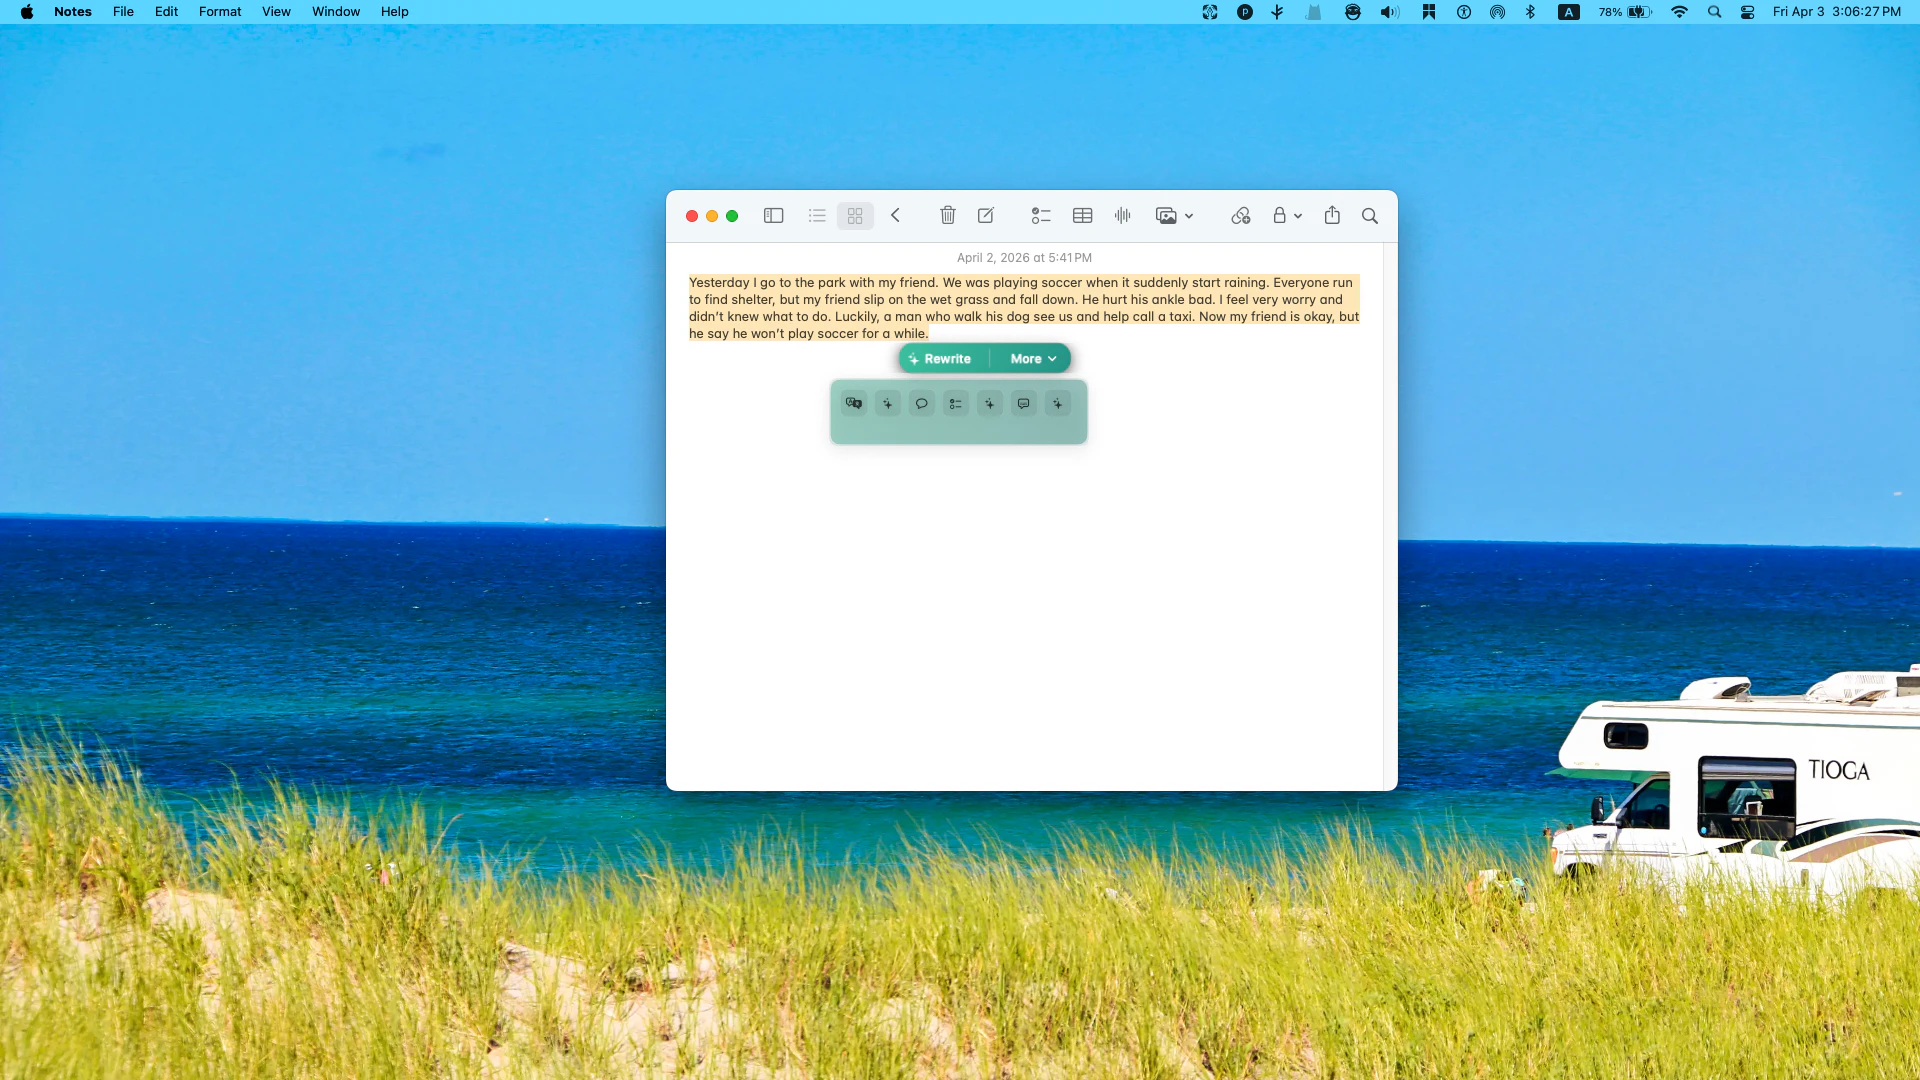This screenshot has width=1920, height=1080.
Task: Delete the note with trash icon
Action: click(947, 216)
